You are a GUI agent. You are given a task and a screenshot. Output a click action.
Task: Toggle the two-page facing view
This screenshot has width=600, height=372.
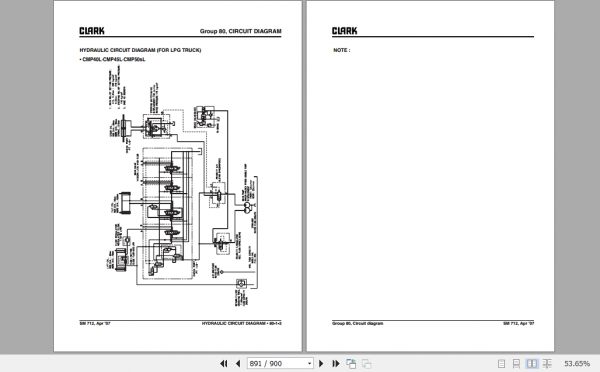coord(532,364)
